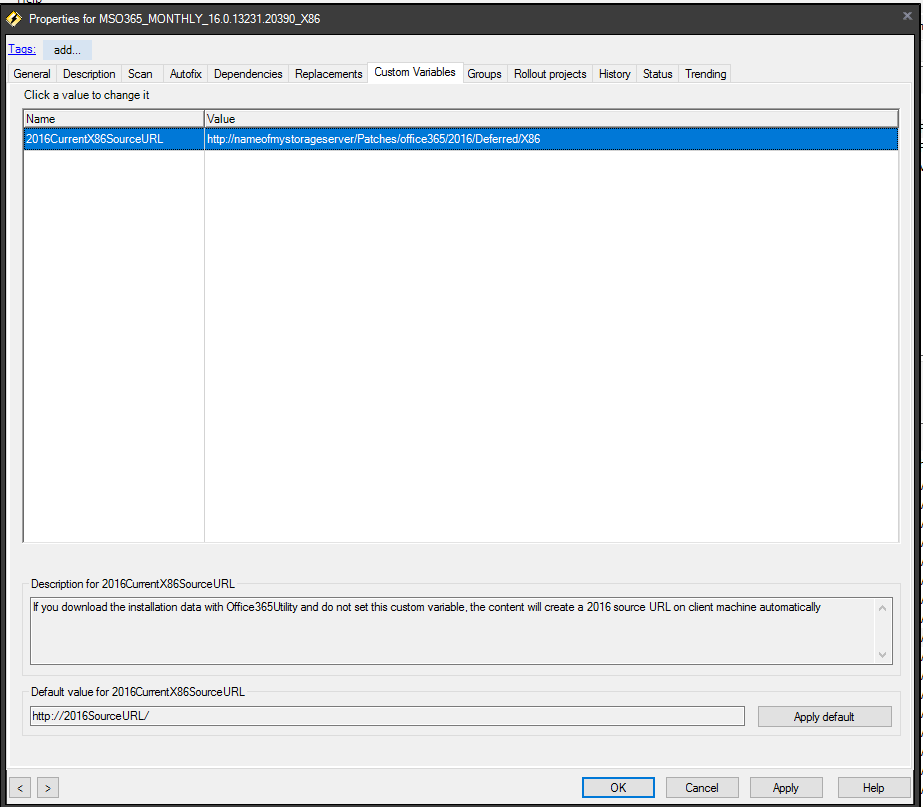Open the Dependencies tab
This screenshot has height=807, width=923.
[247, 73]
